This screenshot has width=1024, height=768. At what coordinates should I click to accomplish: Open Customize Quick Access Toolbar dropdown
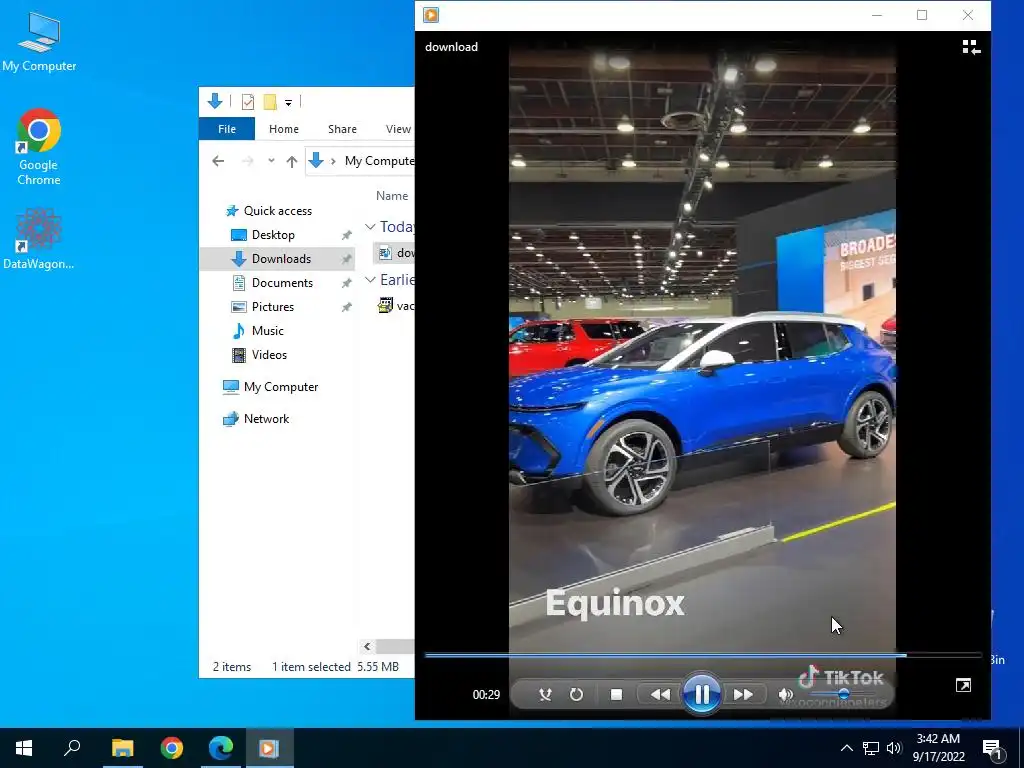(x=288, y=103)
